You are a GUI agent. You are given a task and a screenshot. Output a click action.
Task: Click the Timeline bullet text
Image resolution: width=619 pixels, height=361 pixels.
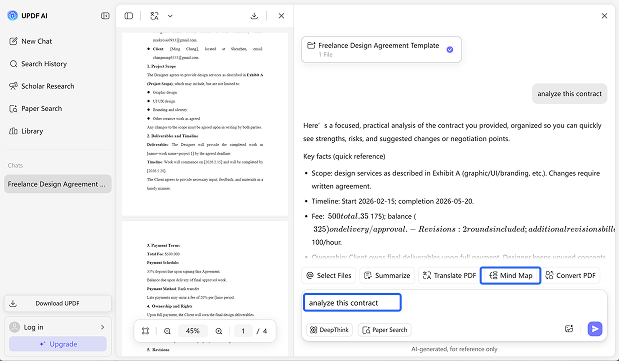(x=392, y=201)
